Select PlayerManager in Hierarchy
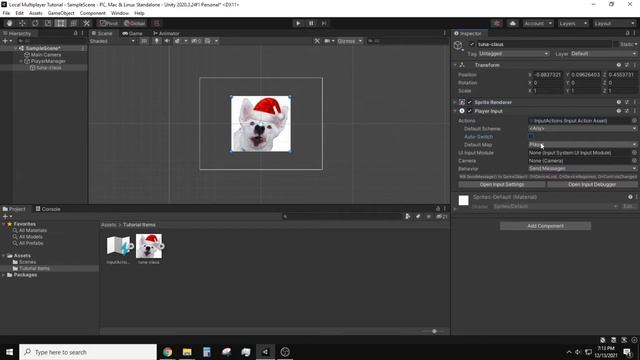The image size is (640, 360). tap(48, 61)
